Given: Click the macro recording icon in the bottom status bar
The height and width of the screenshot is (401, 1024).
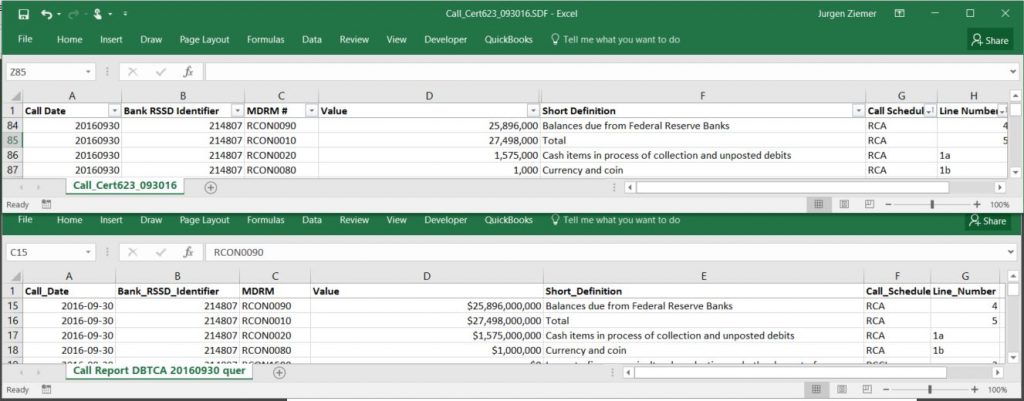Looking at the screenshot, I should (43, 390).
